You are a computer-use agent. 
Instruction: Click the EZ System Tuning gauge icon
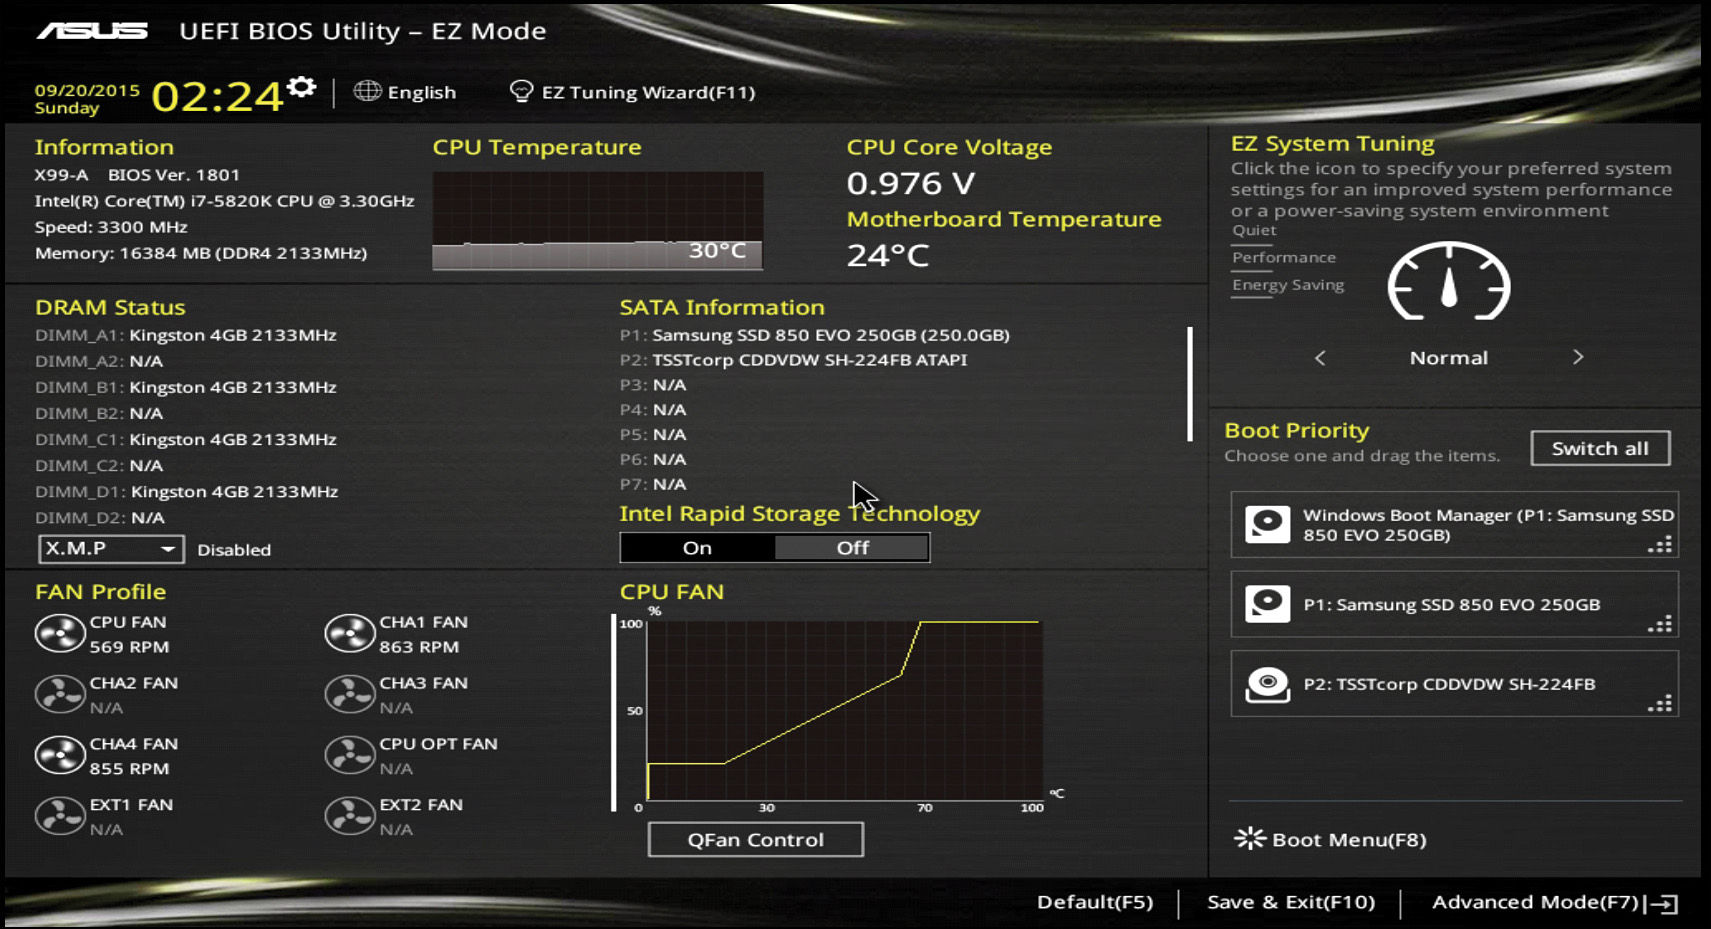pyautogui.click(x=1449, y=281)
